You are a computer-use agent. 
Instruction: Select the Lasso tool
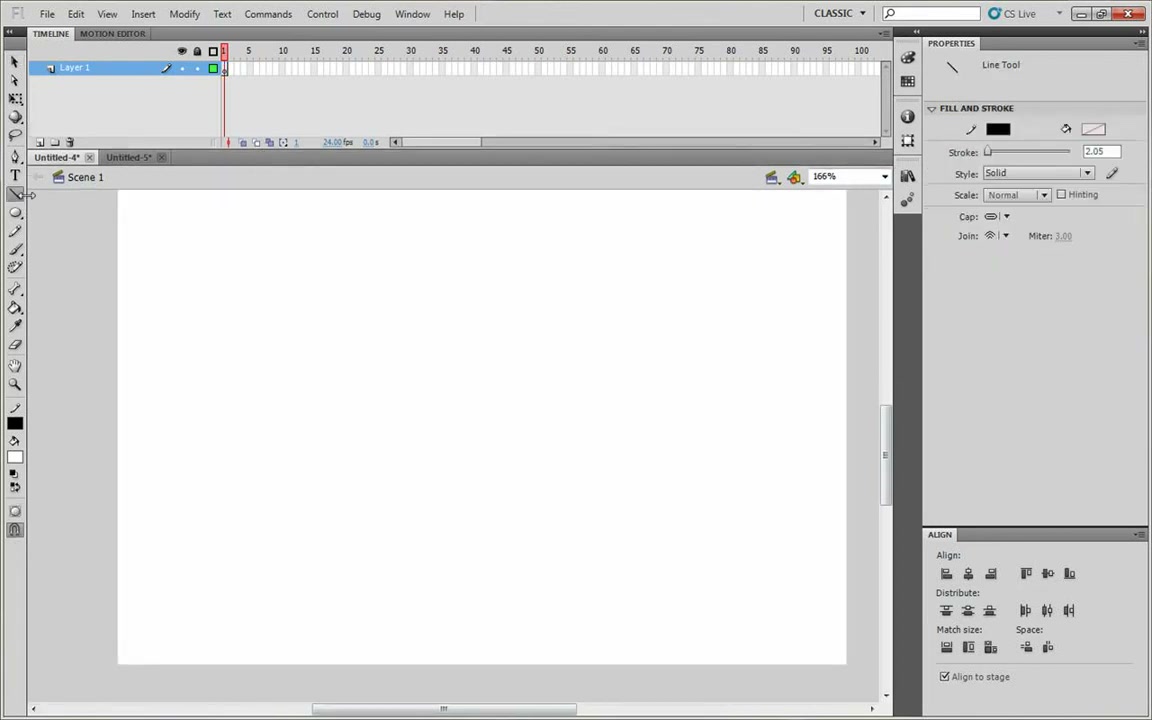pyautogui.click(x=15, y=135)
